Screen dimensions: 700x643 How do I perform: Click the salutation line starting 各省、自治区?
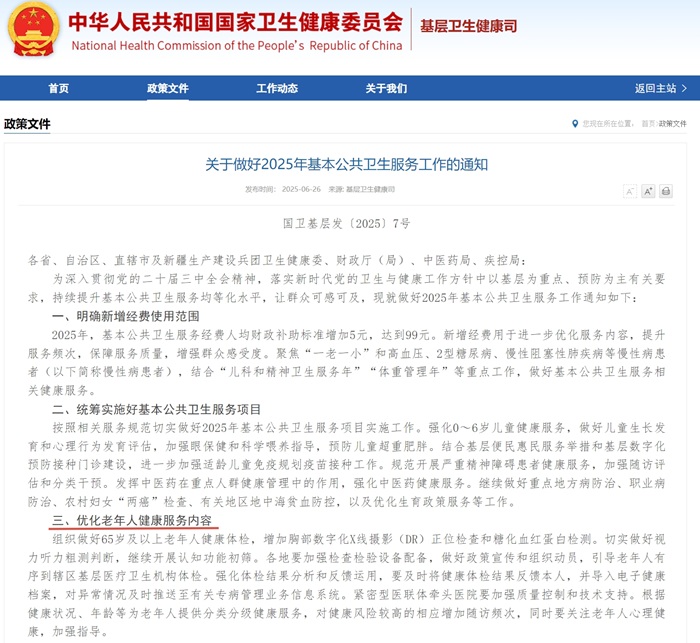coord(277,260)
